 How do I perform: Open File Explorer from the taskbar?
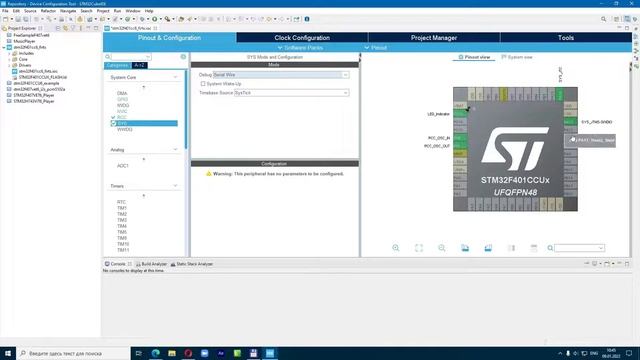tap(172, 353)
